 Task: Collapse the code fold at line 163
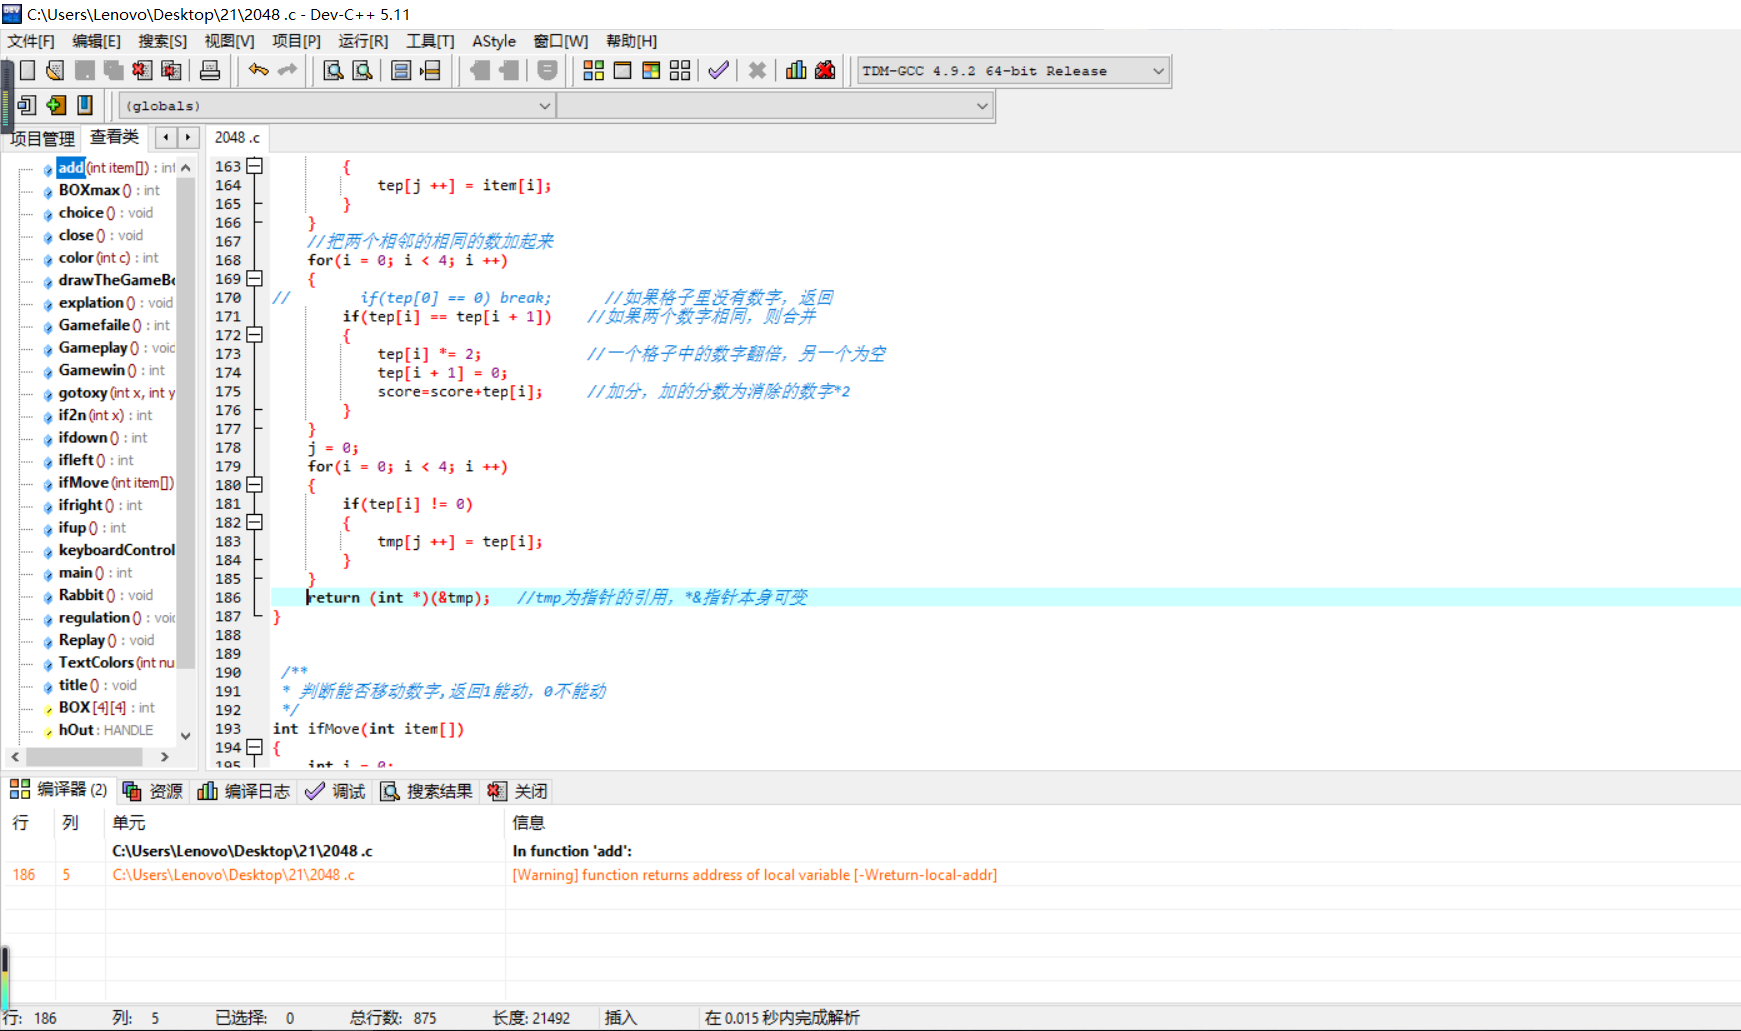coord(255,166)
